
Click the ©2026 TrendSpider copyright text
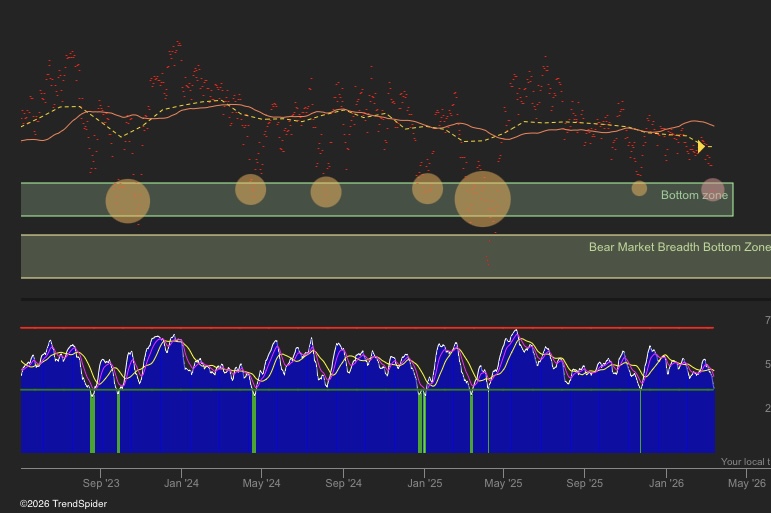coord(63,504)
